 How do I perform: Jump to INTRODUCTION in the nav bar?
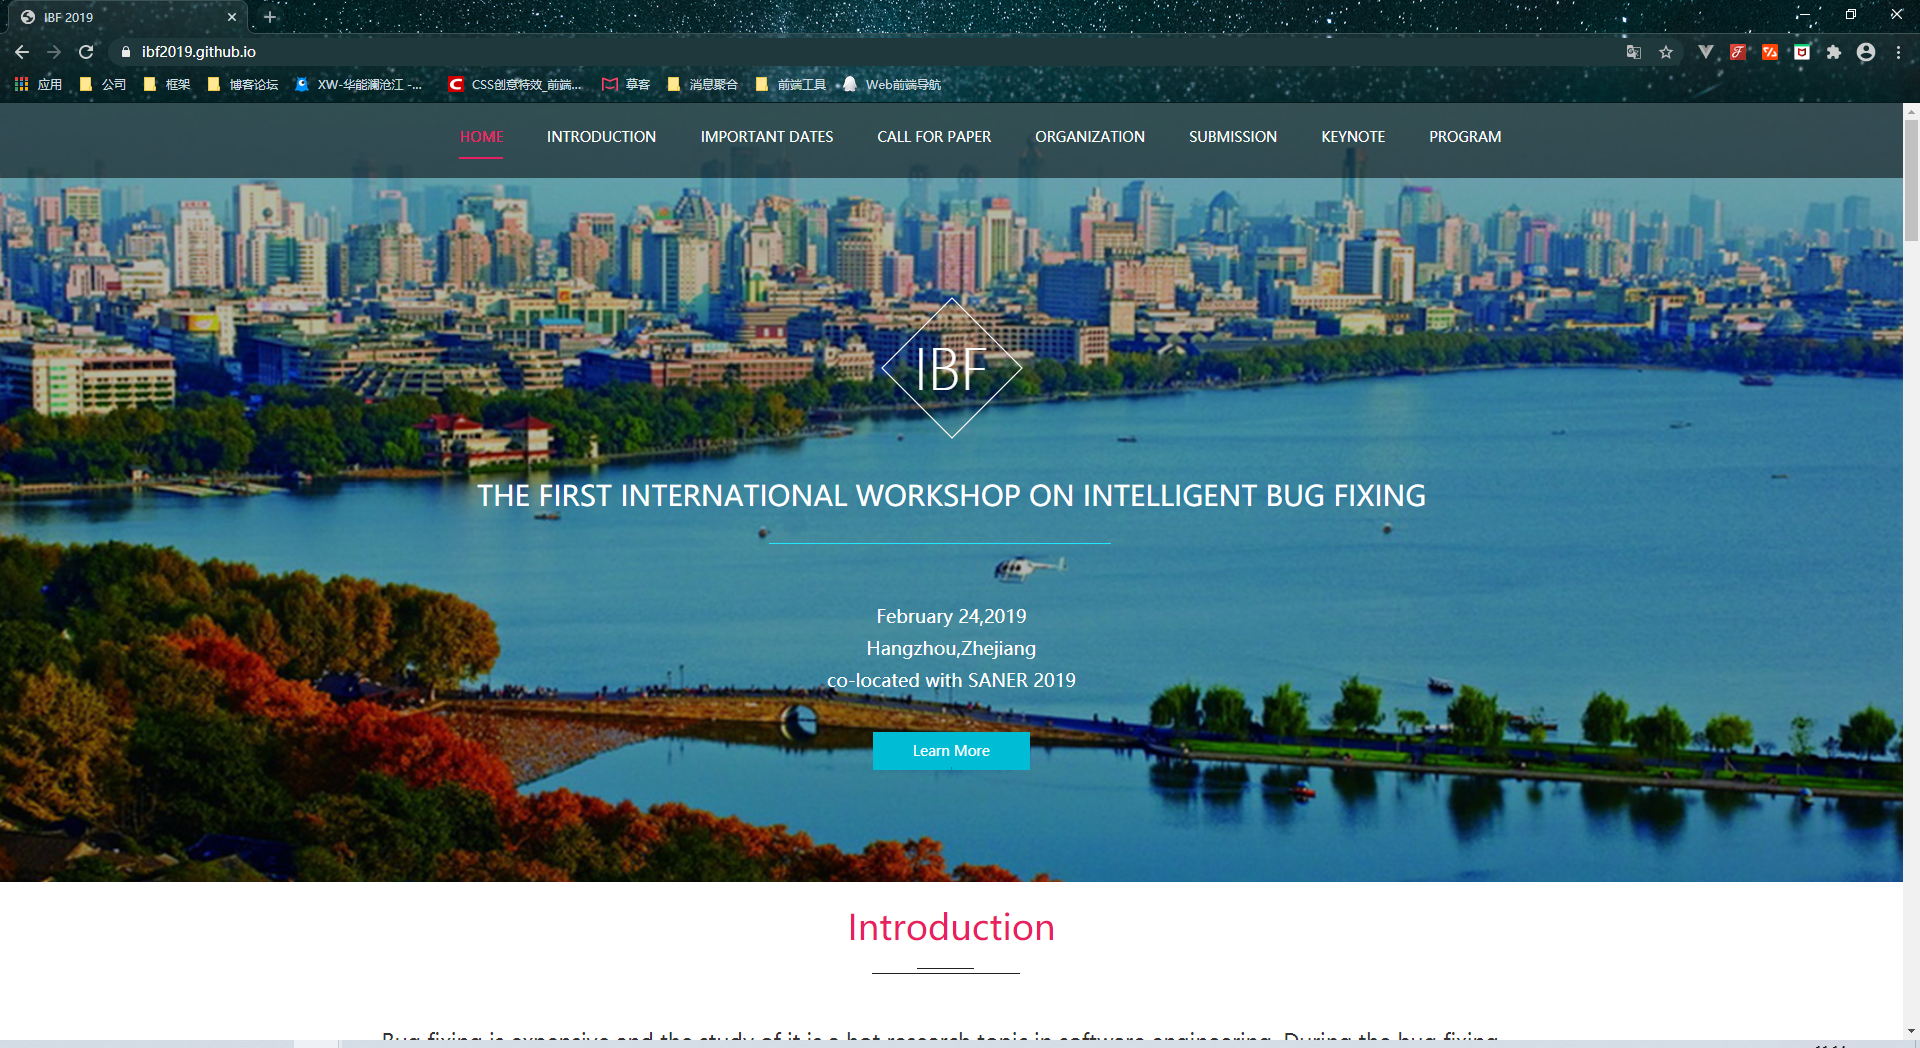pyautogui.click(x=601, y=137)
